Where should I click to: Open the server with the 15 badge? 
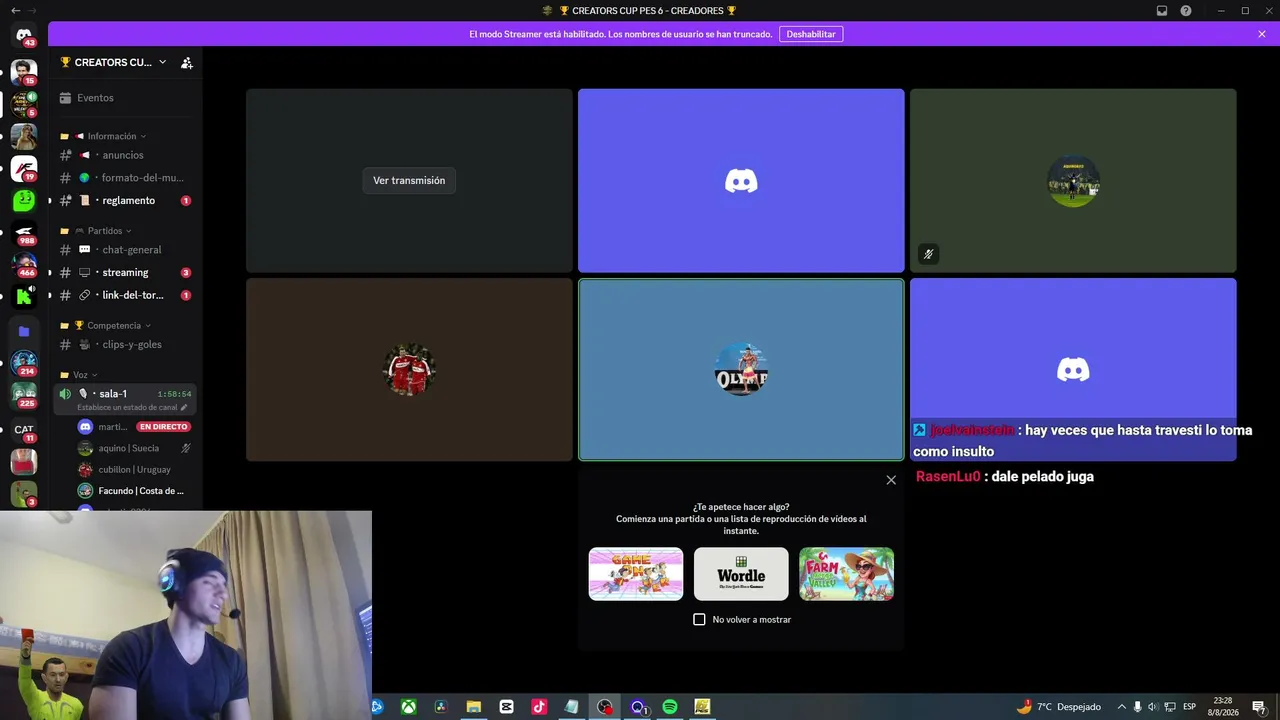24,72
